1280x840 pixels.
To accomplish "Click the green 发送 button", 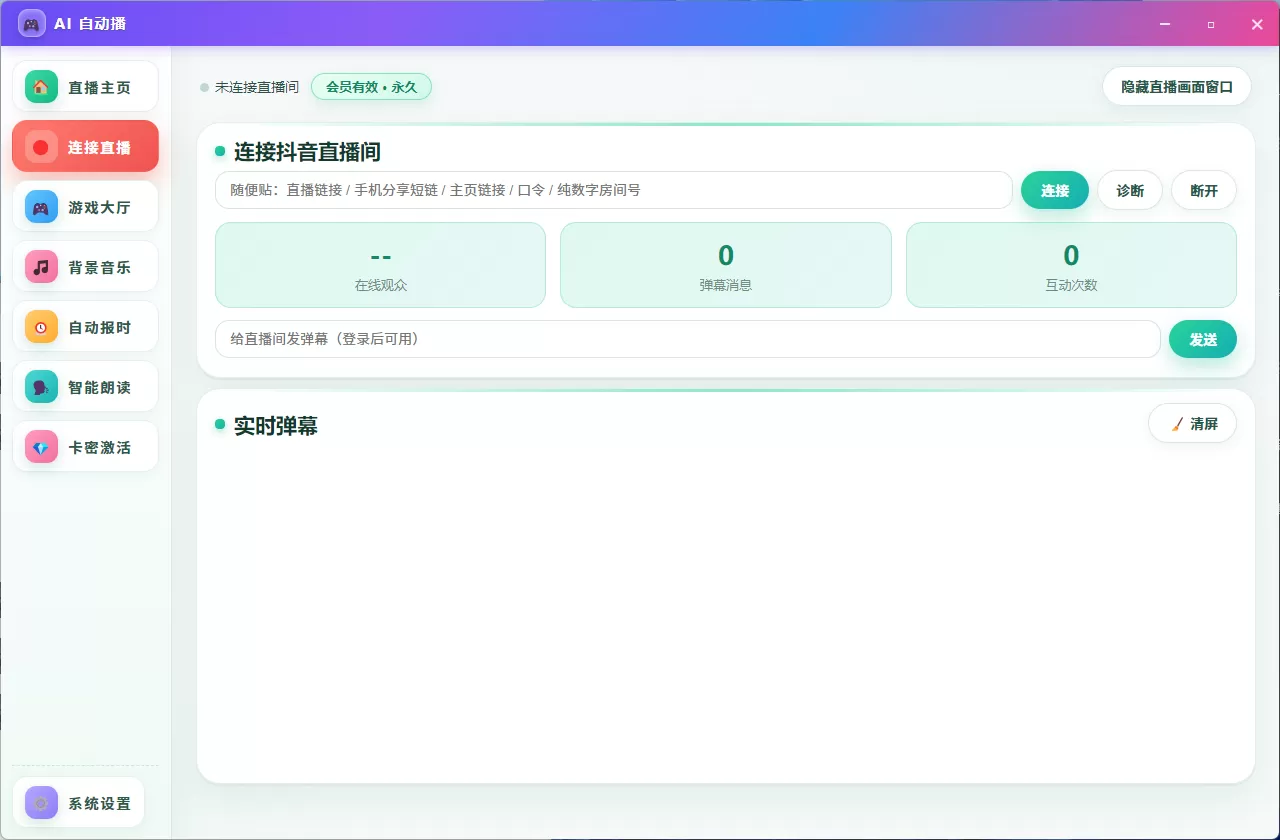I will click(1203, 339).
